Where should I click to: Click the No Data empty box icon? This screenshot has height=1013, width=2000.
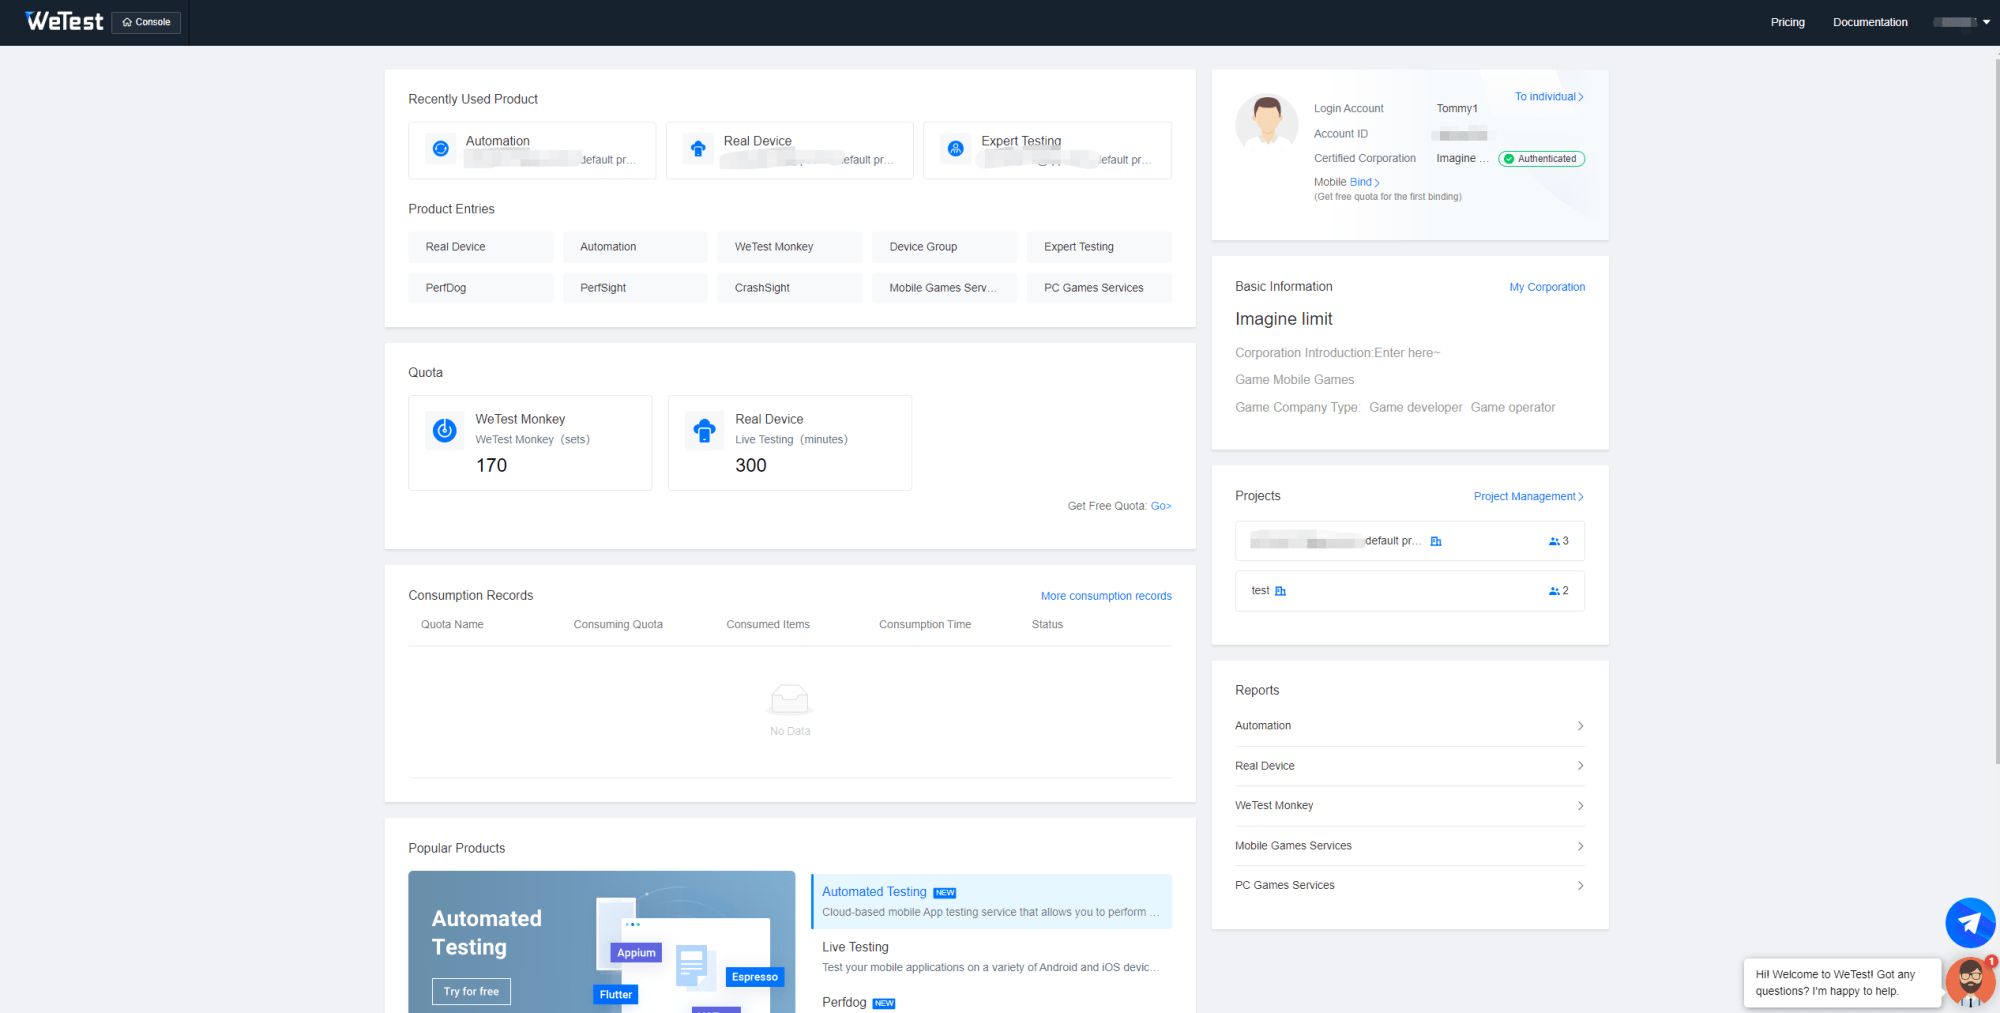tap(790, 699)
